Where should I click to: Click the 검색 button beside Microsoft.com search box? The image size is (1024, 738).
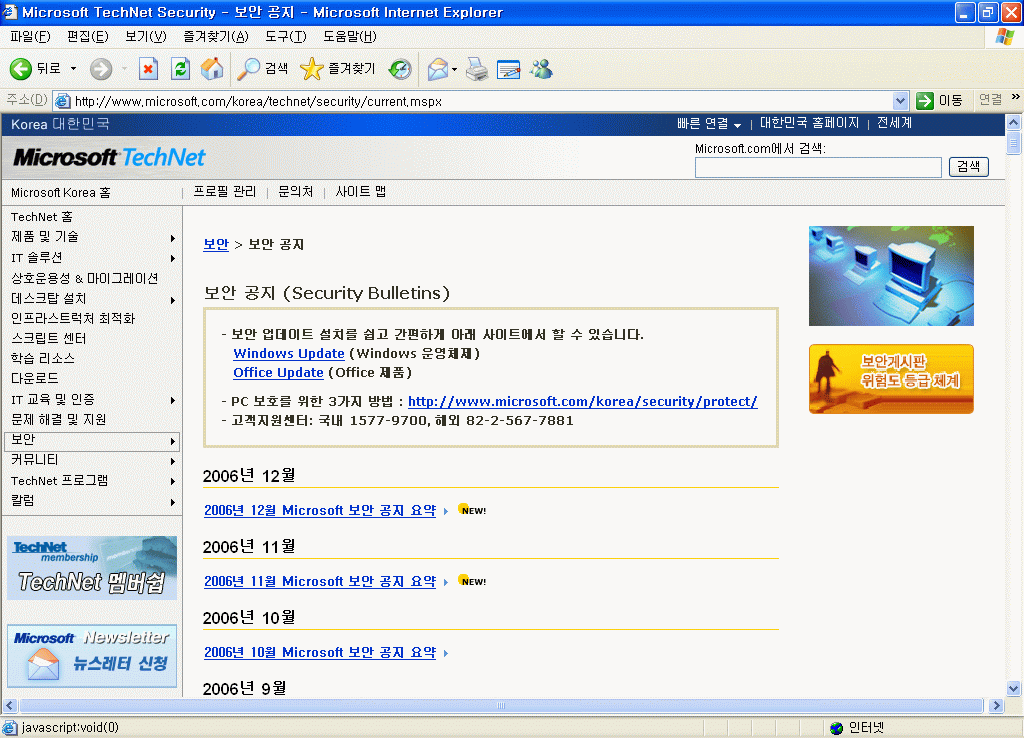(968, 167)
